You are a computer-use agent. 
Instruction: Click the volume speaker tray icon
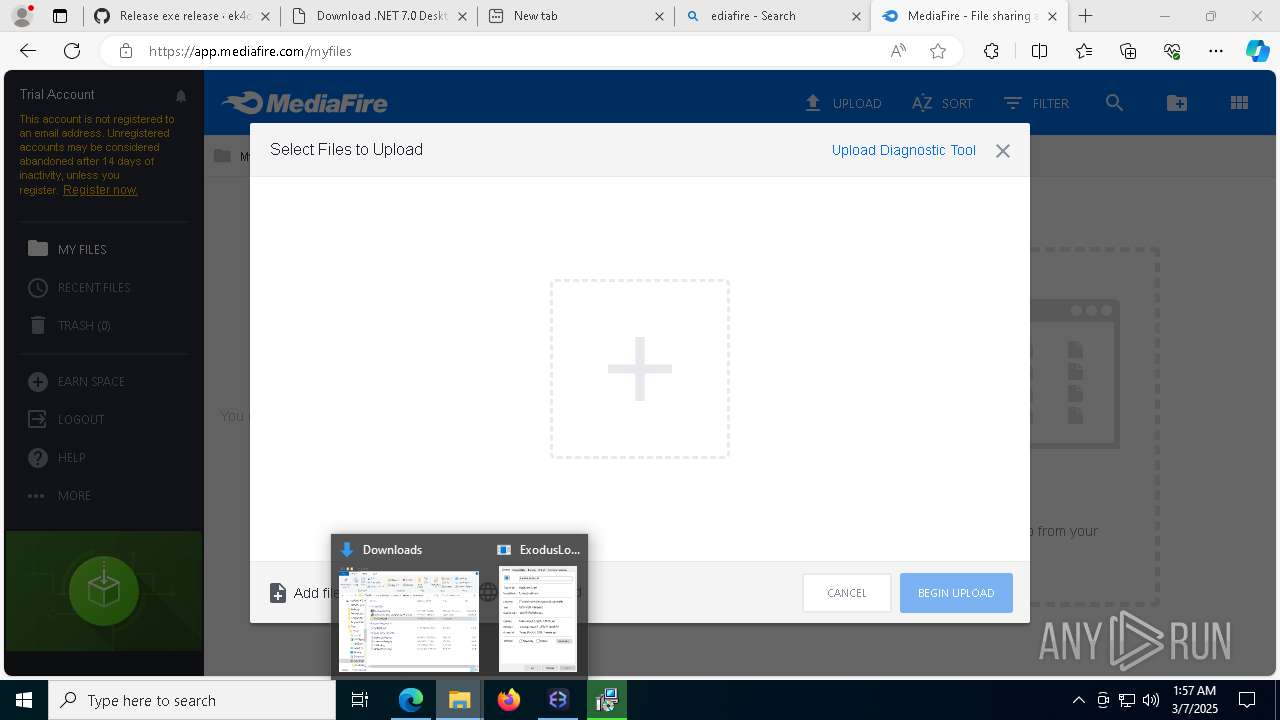[x=1151, y=700]
